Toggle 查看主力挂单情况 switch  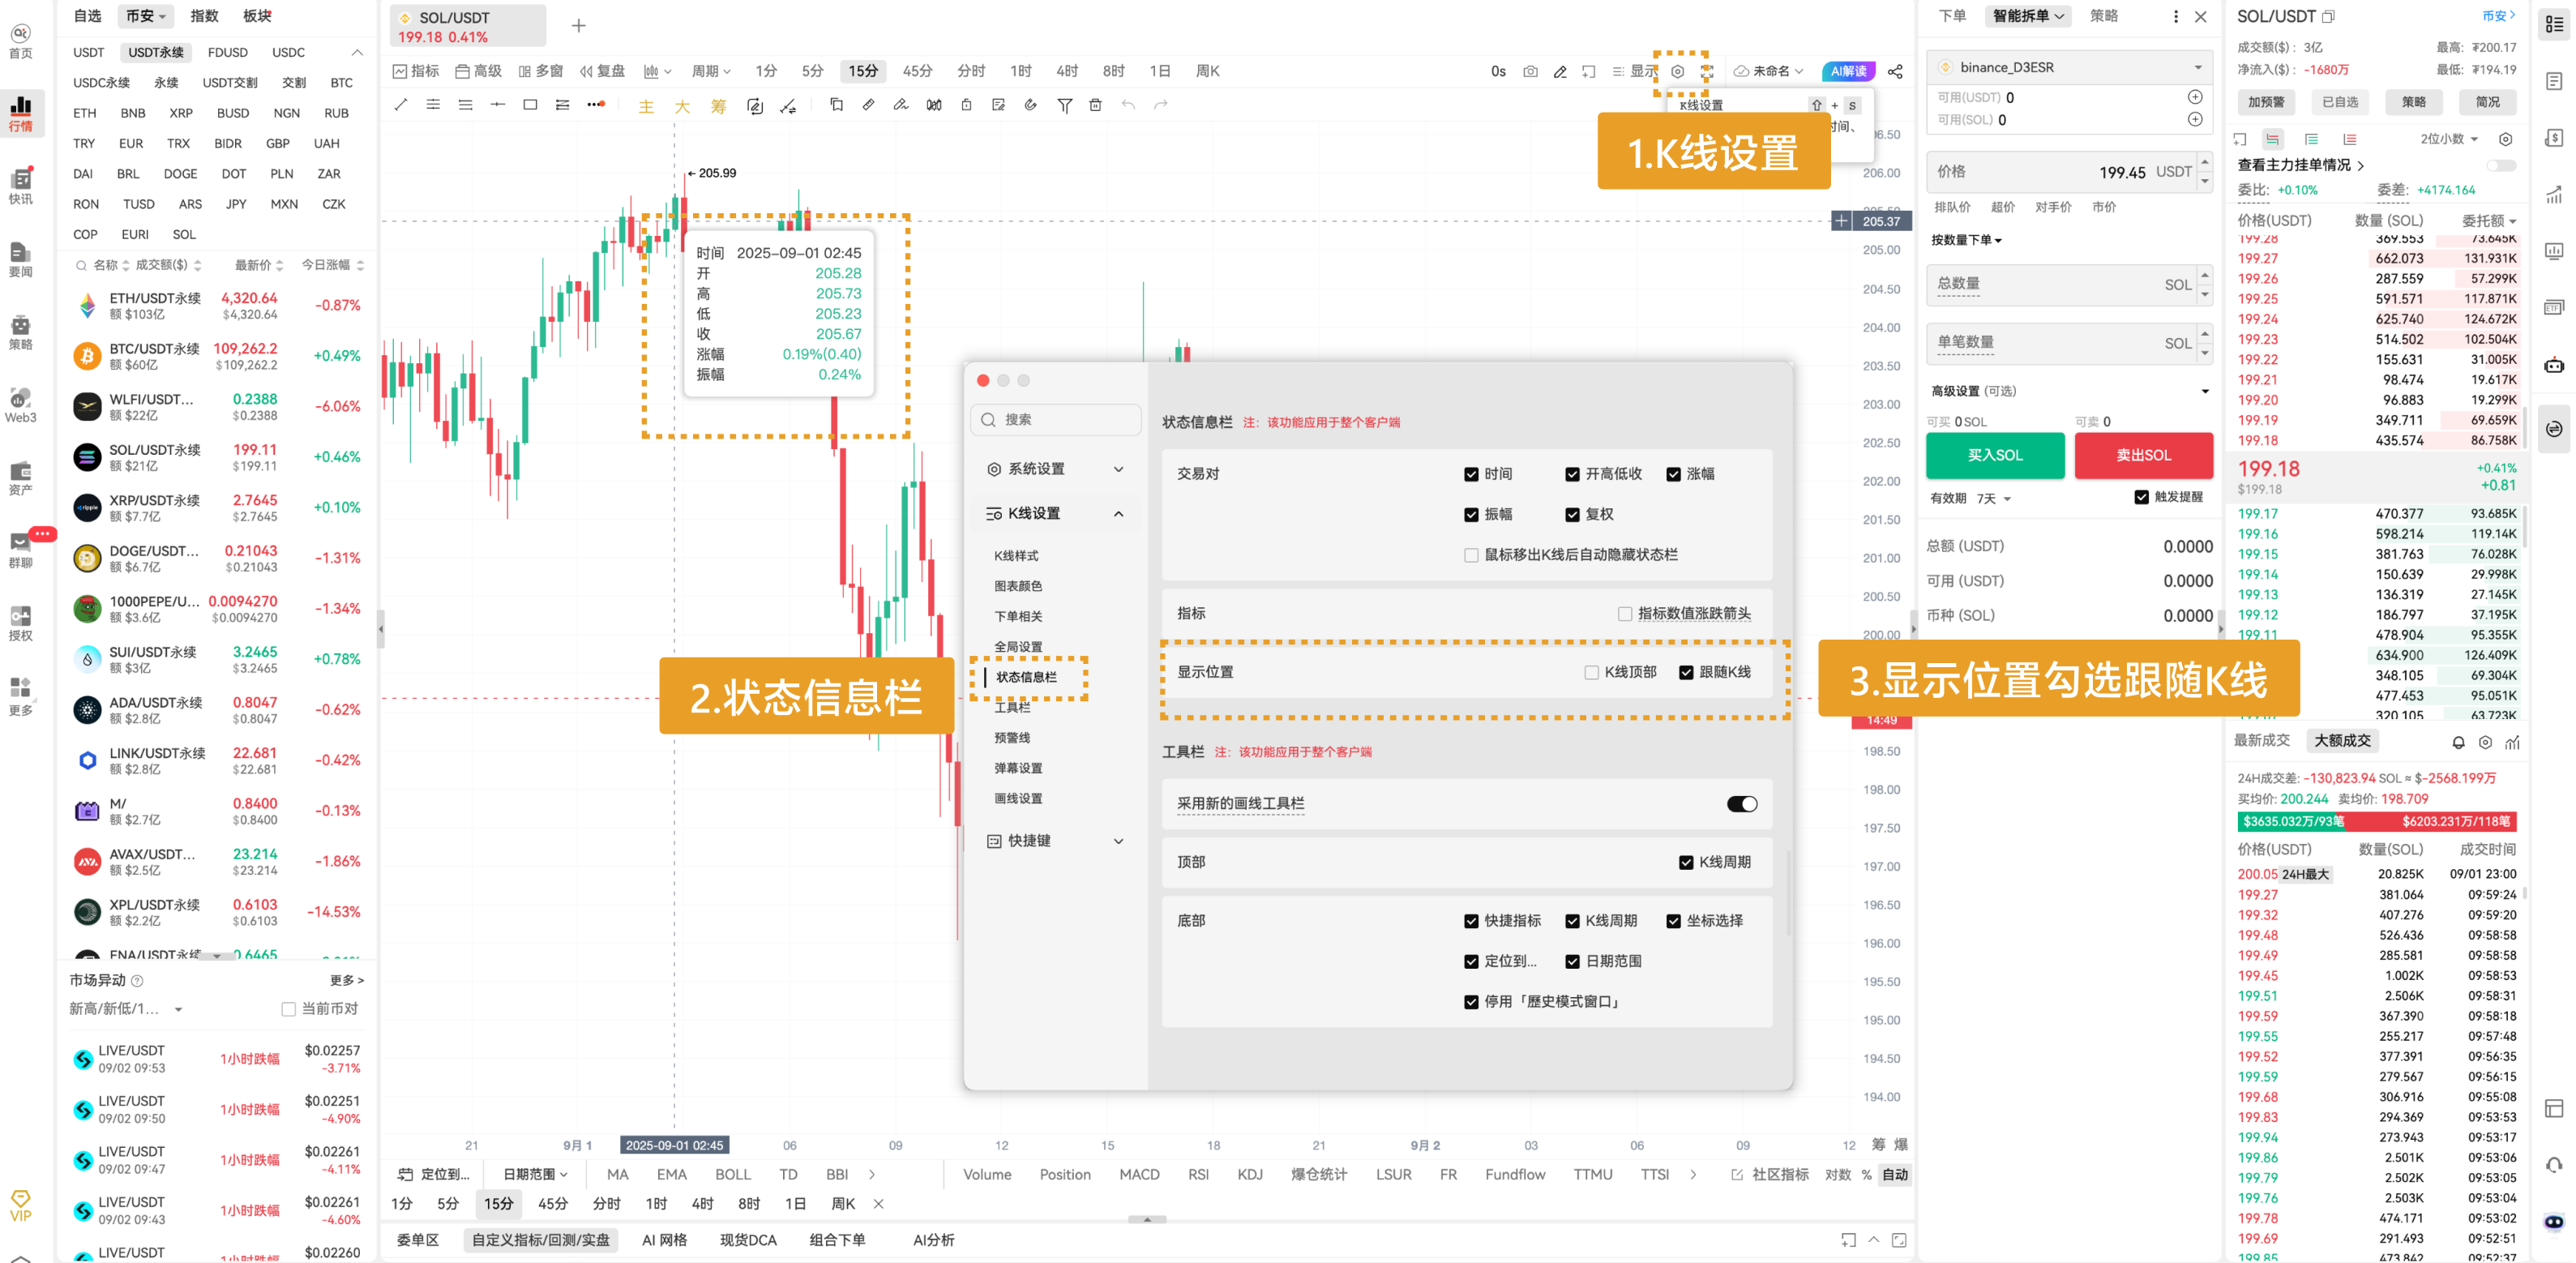(2500, 165)
